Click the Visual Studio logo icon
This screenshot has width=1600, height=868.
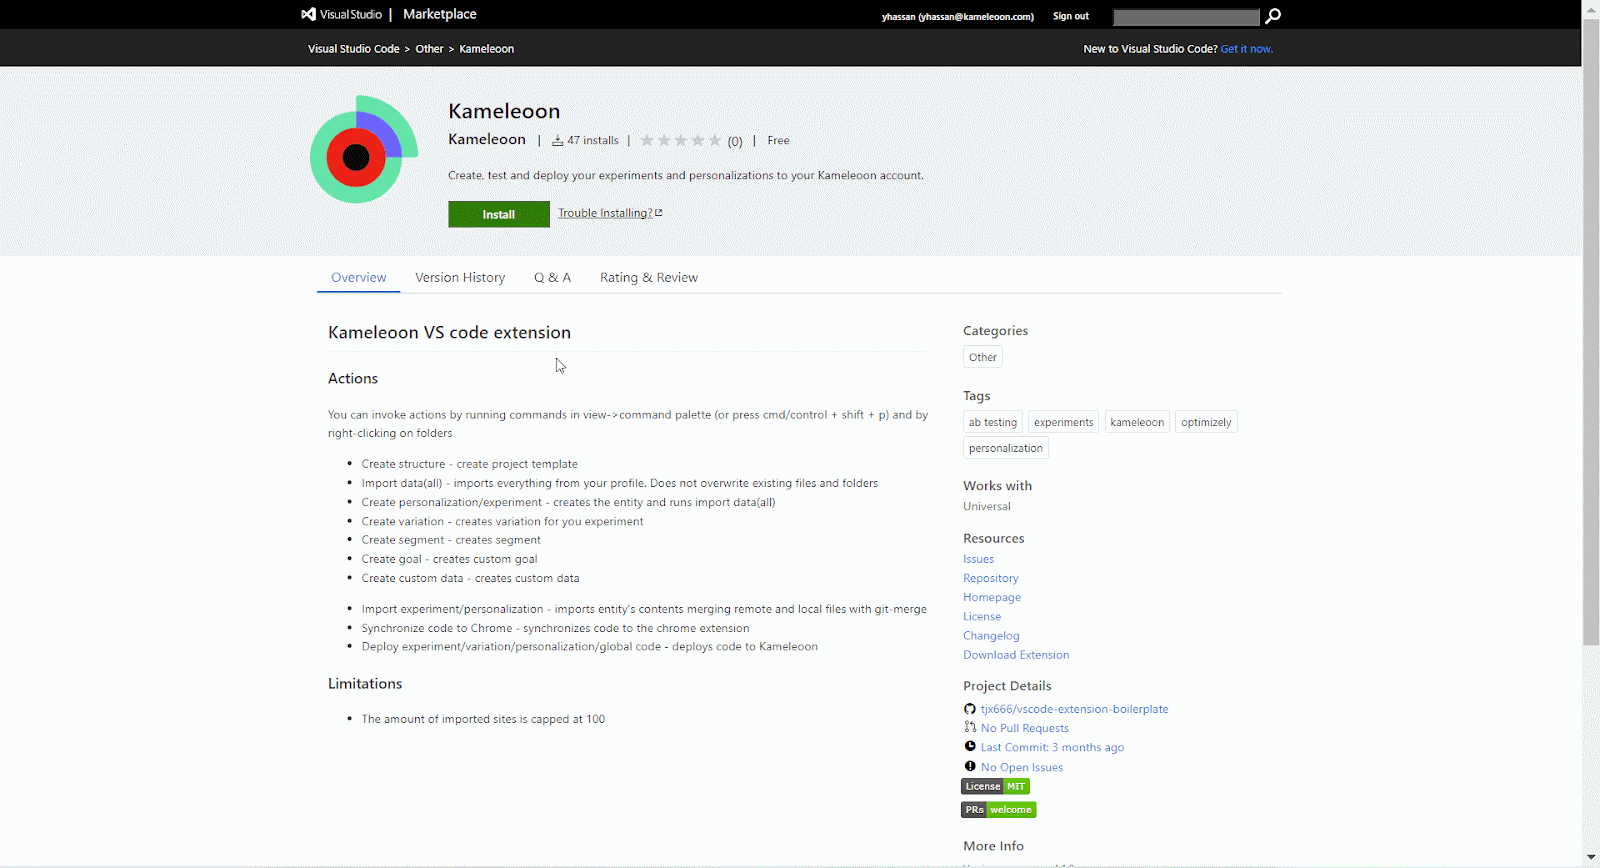309,14
